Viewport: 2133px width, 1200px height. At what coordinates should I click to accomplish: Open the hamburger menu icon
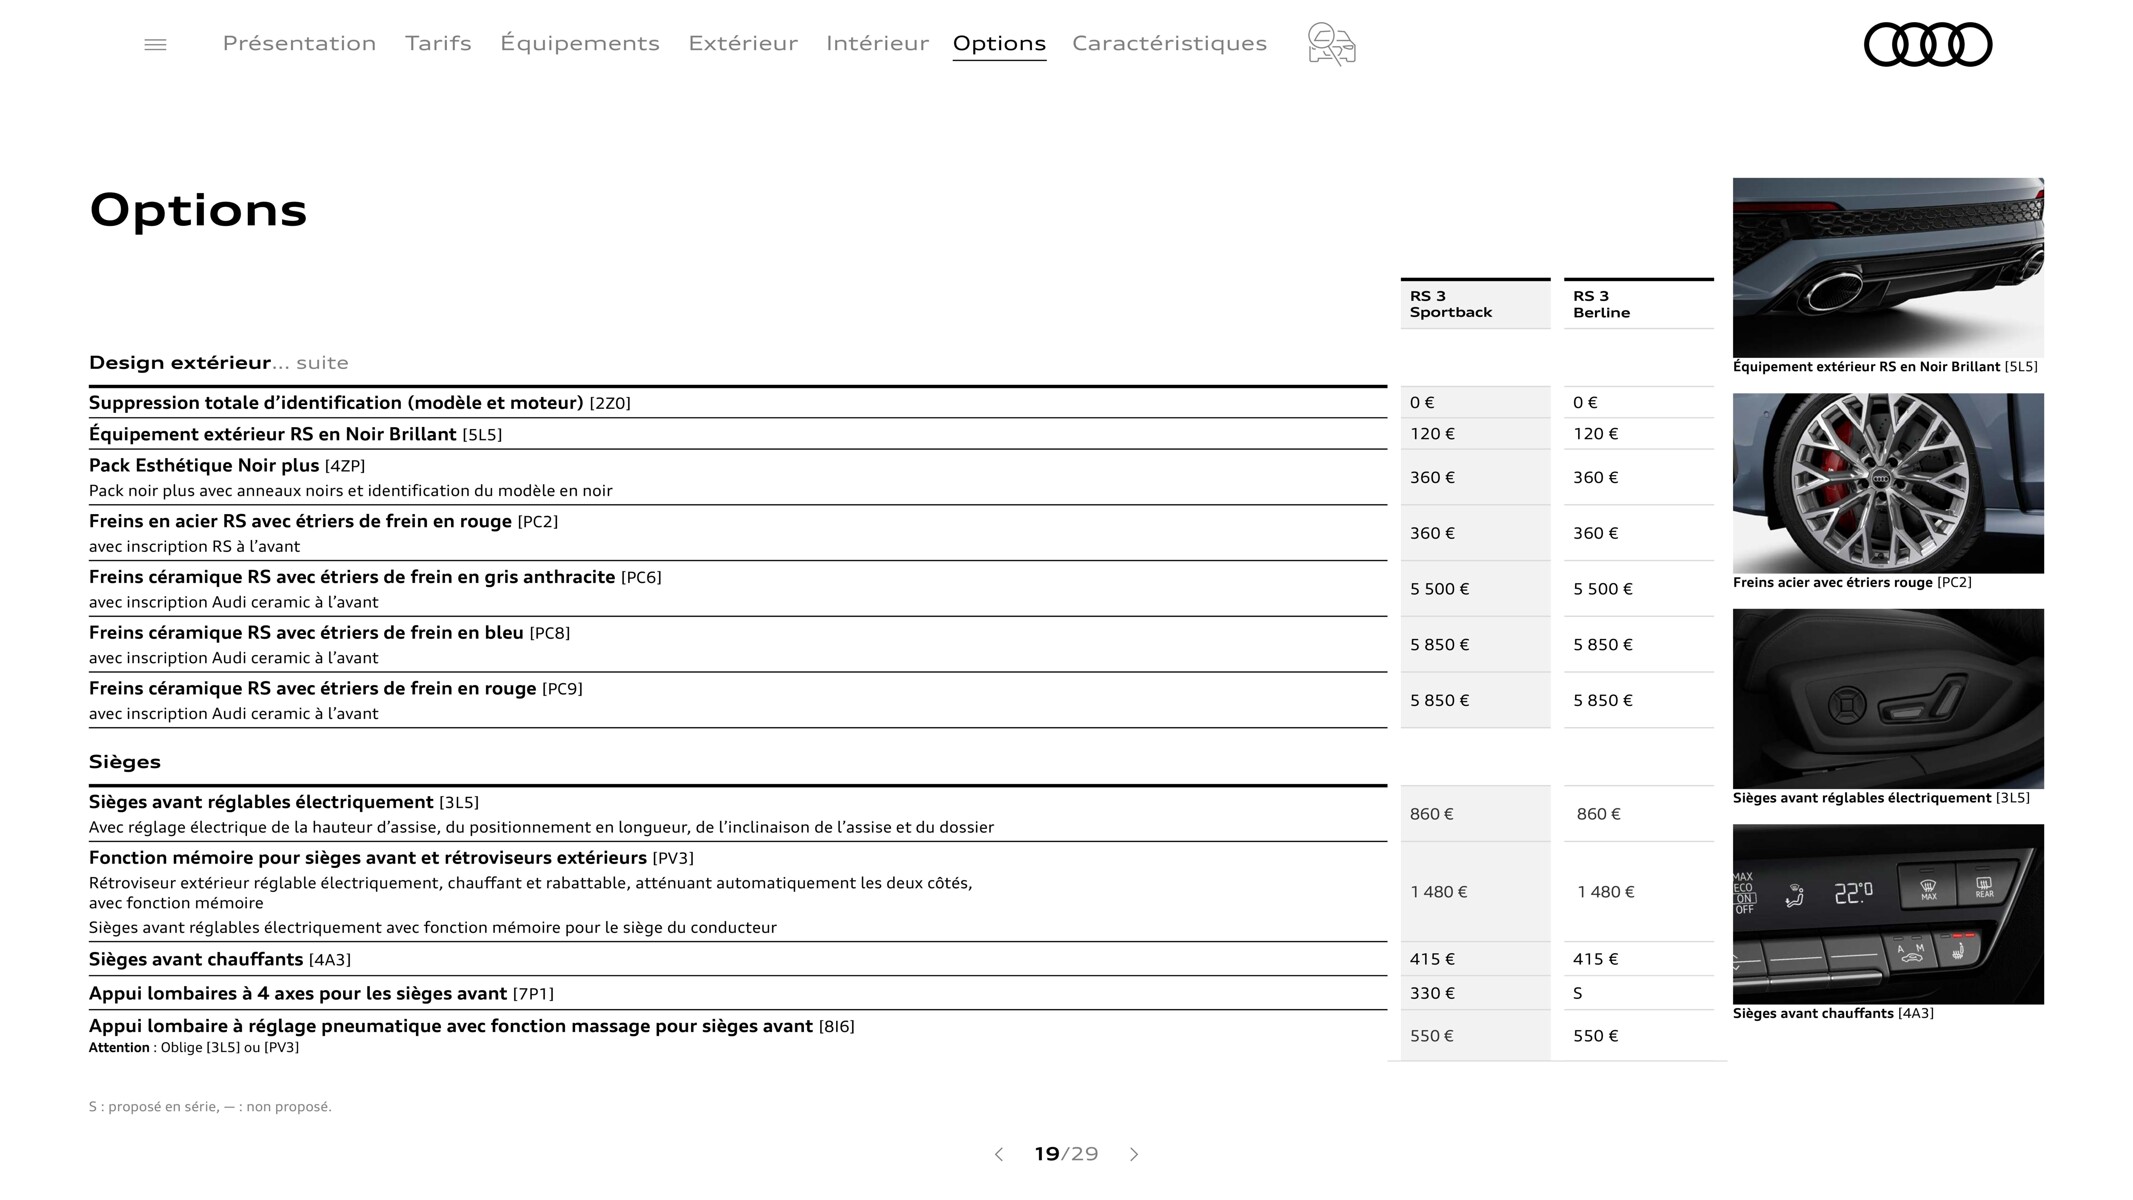(155, 44)
